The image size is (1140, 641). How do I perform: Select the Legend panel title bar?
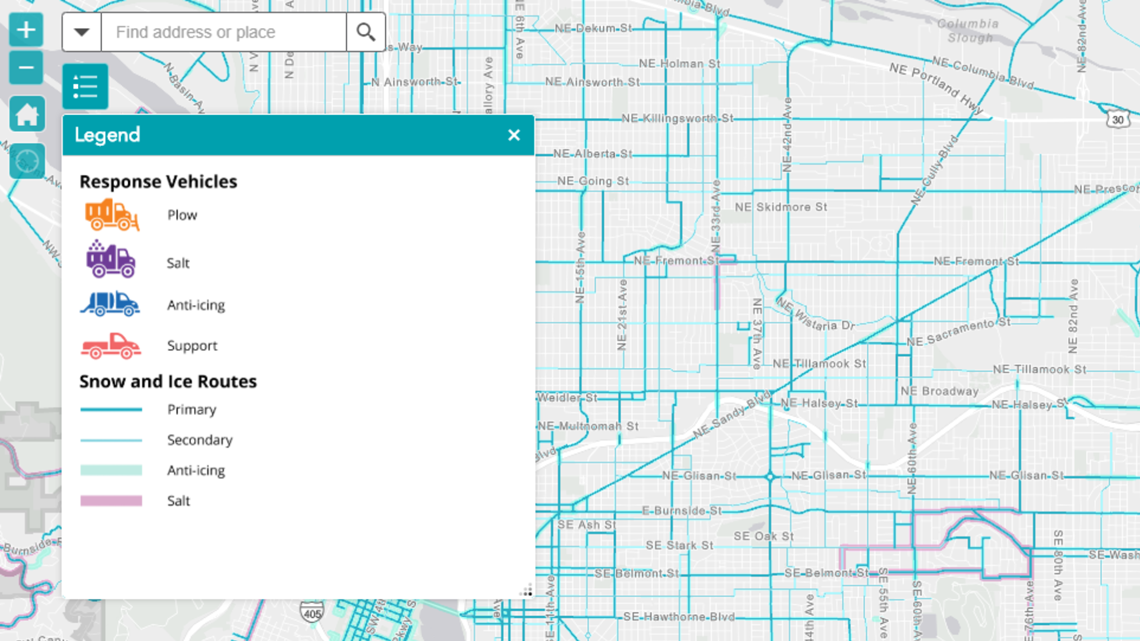point(298,135)
